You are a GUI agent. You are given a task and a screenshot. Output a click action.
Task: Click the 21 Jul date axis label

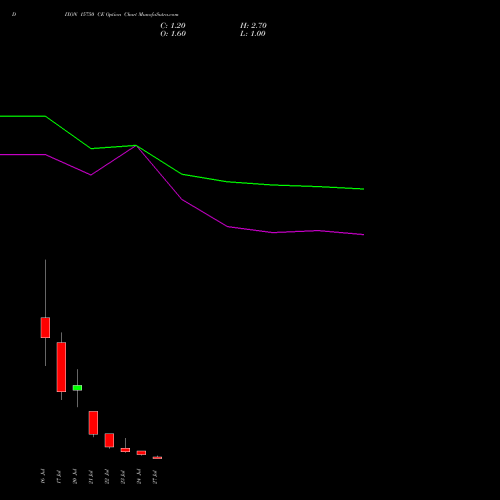click(91, 476)
